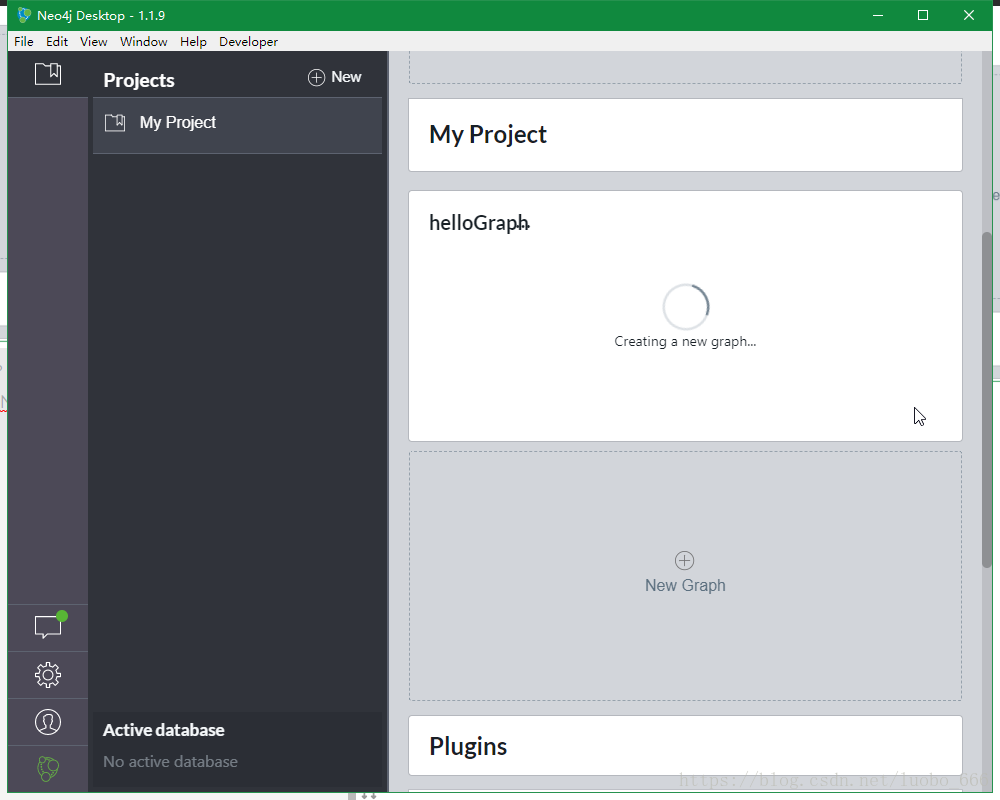This screenshot has height=800, width=1000.
Task: Create a new project with New button
Action: 335,77
